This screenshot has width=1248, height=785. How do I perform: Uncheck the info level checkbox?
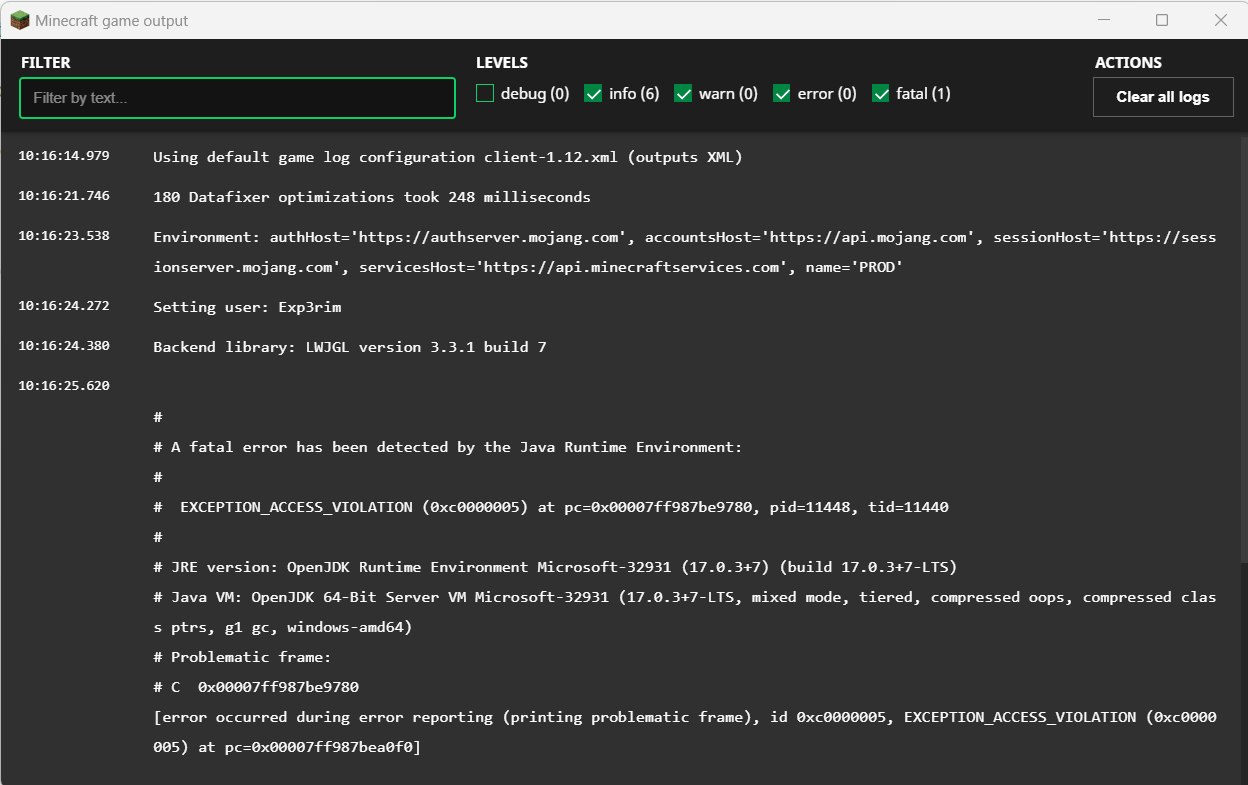coord(593,93)
